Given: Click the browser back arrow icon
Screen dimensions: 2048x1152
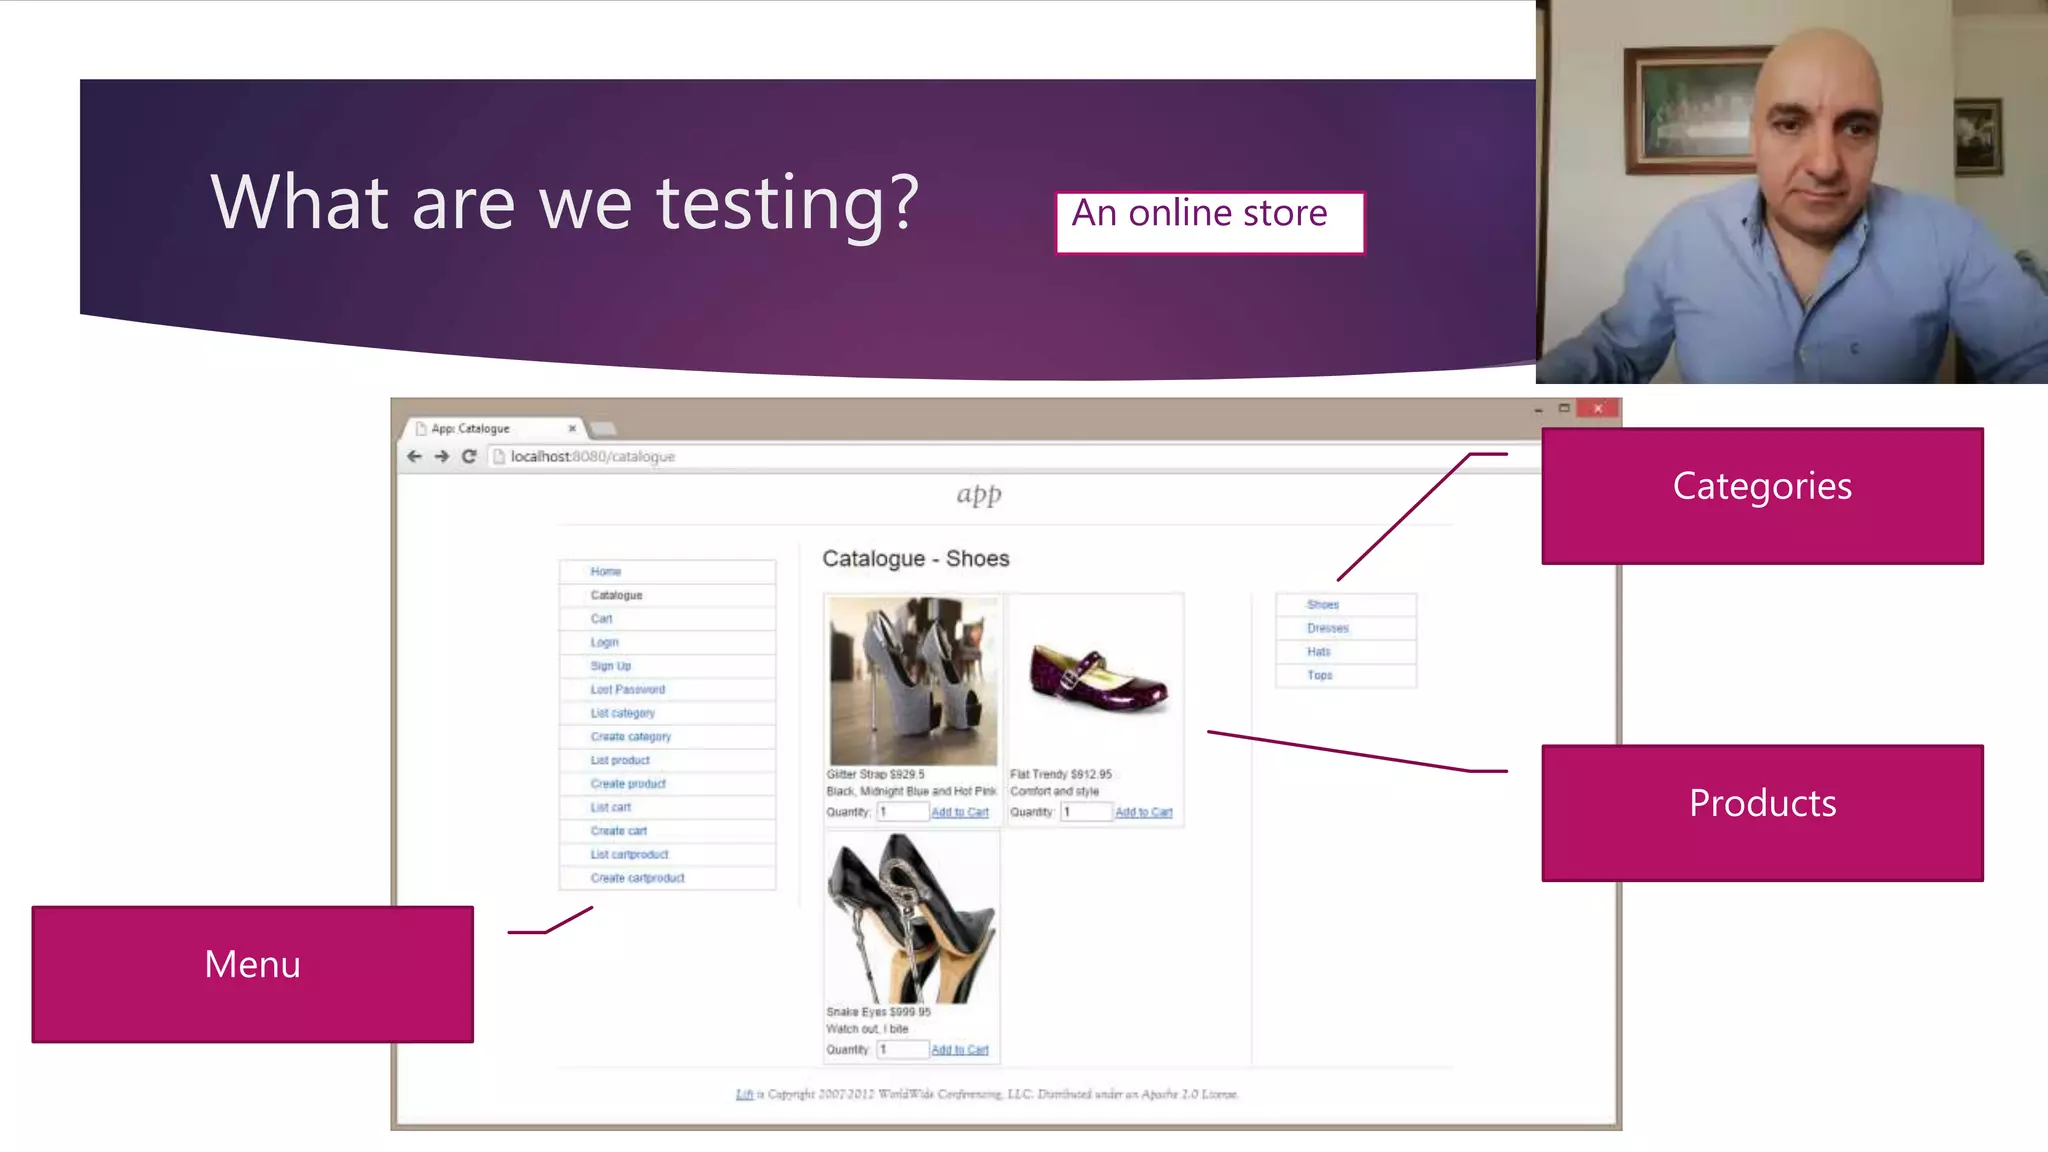Looking at the screenshot, I should [x=414, y=456].
